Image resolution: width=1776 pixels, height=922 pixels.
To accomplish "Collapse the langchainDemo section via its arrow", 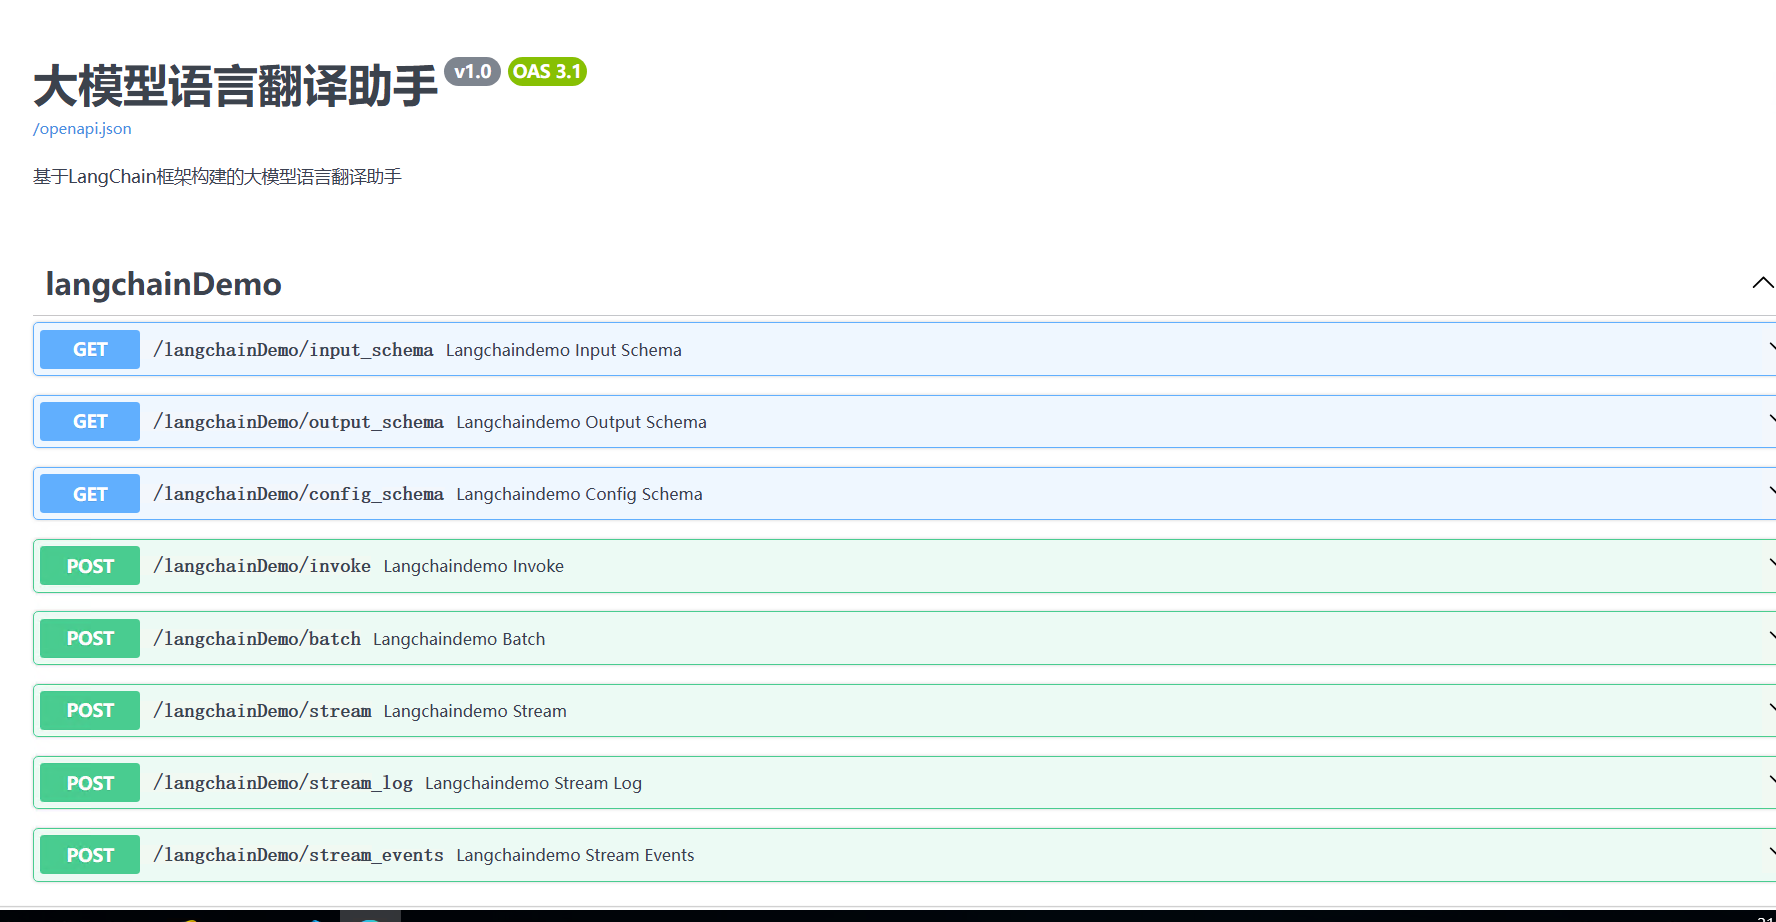I will point(1763,283).
